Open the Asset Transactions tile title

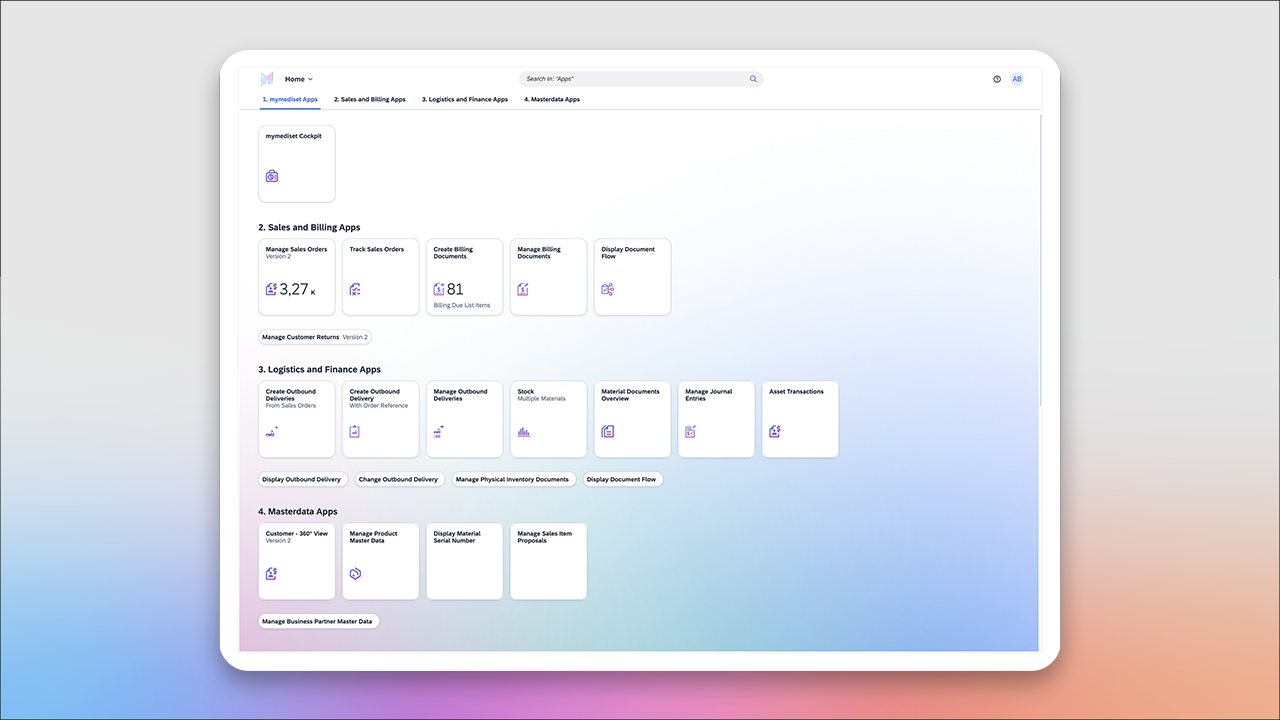coord(797,392)
